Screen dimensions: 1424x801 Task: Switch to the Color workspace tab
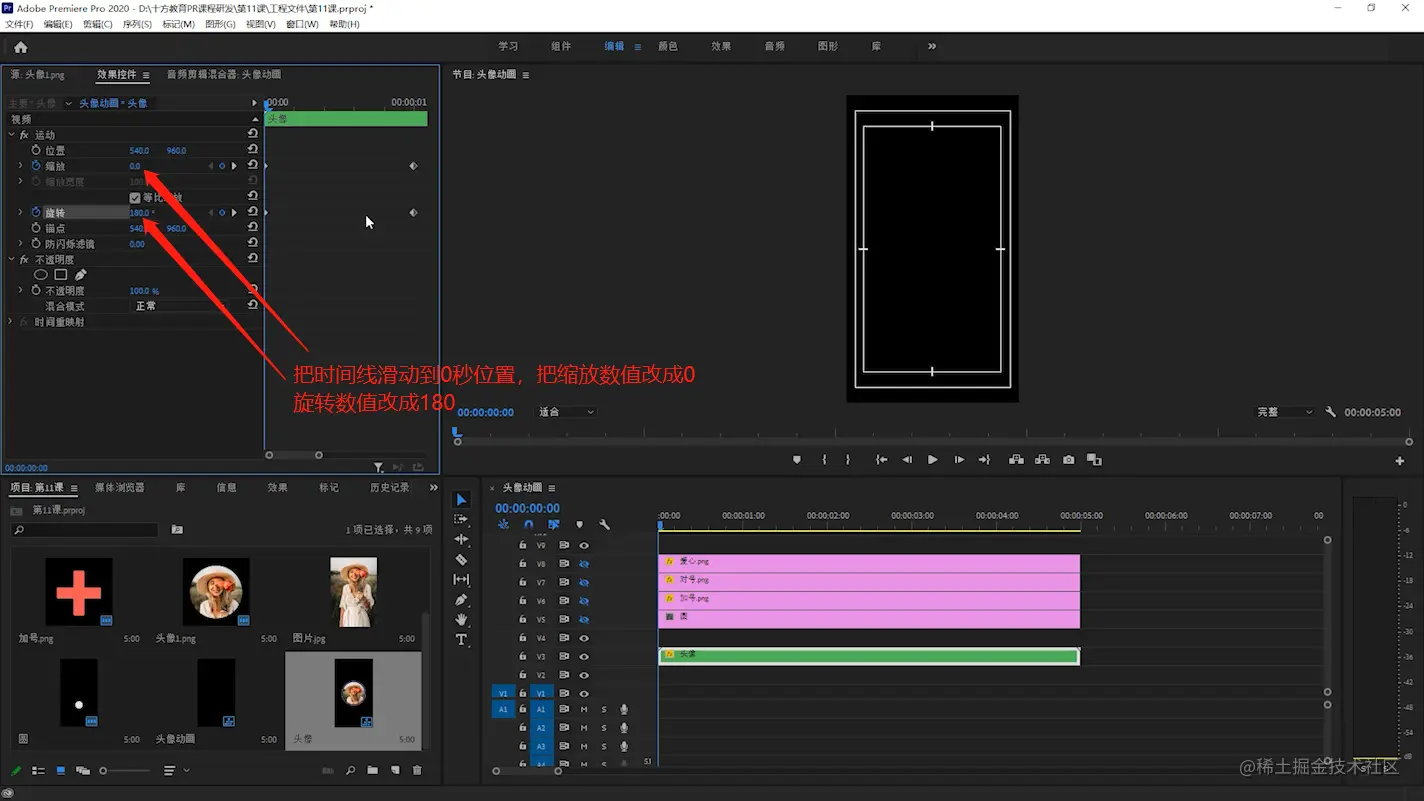667,47
